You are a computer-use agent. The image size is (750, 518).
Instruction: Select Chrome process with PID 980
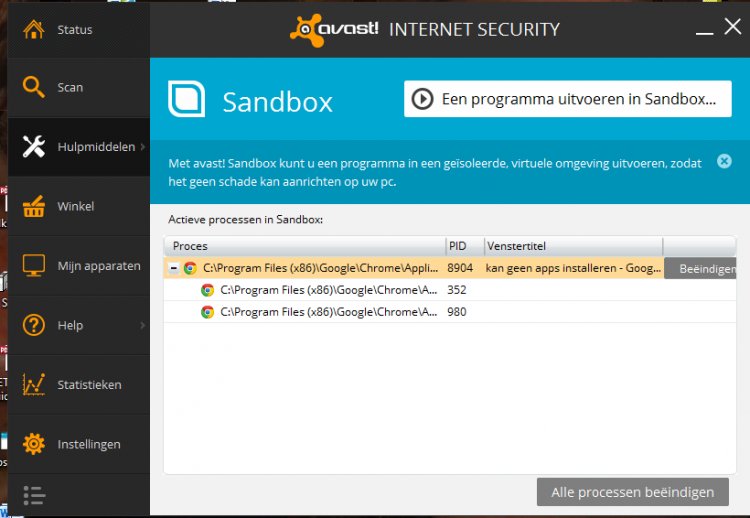click(450, 312)
